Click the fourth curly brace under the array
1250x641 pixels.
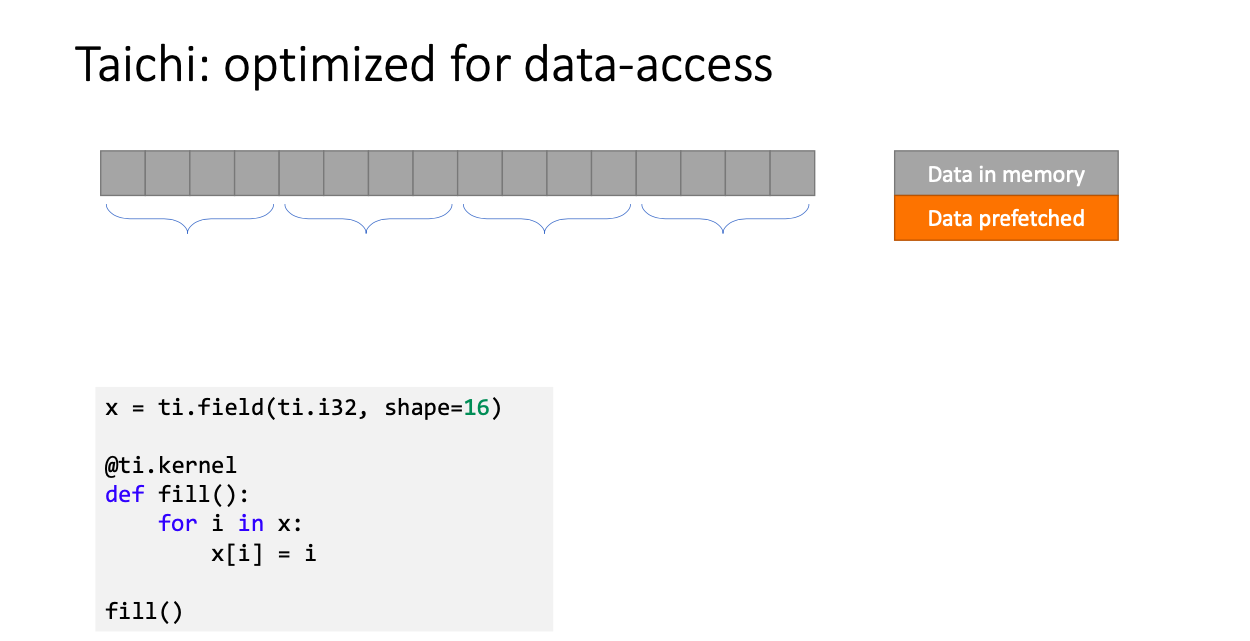click(725, 218)
